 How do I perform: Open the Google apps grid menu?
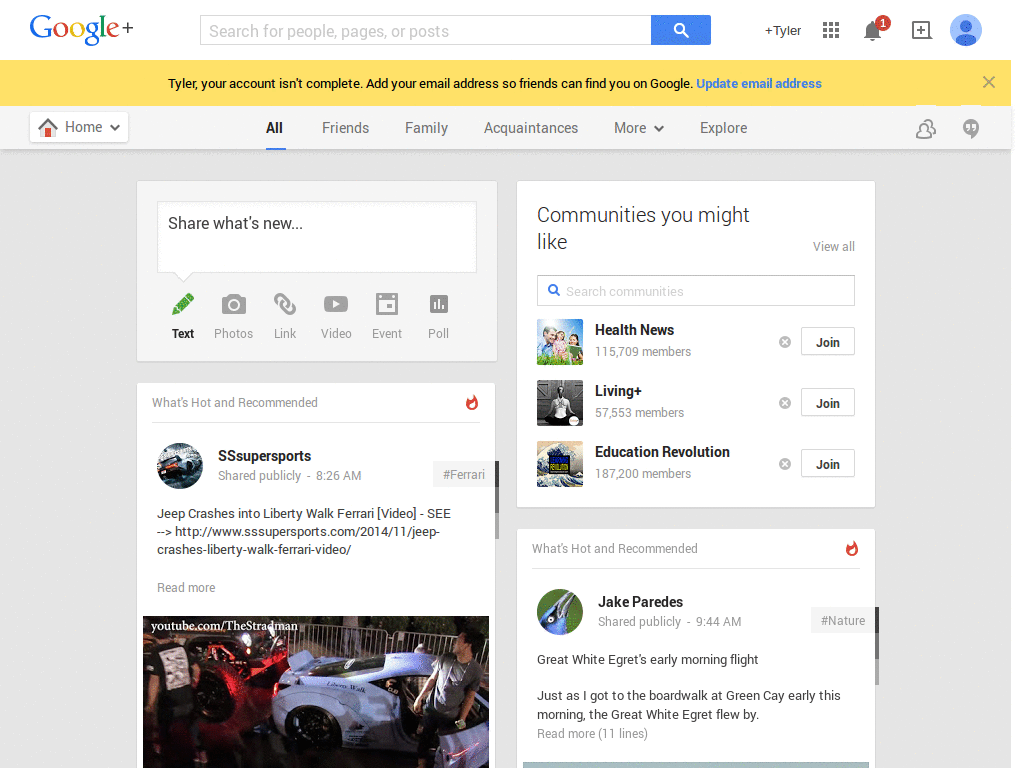pyautogui.click(x=830, y=30)
